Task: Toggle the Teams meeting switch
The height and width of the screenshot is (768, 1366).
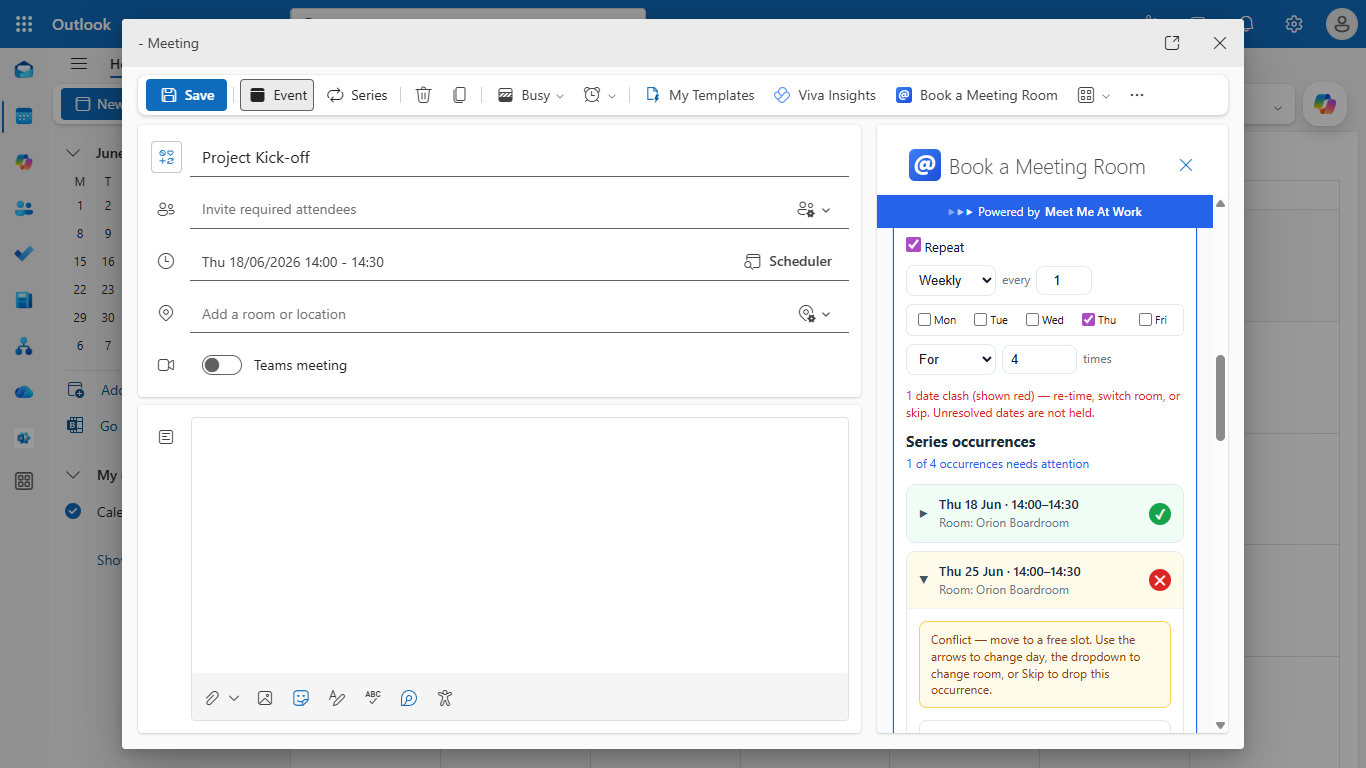Action: tap(222, 365)
